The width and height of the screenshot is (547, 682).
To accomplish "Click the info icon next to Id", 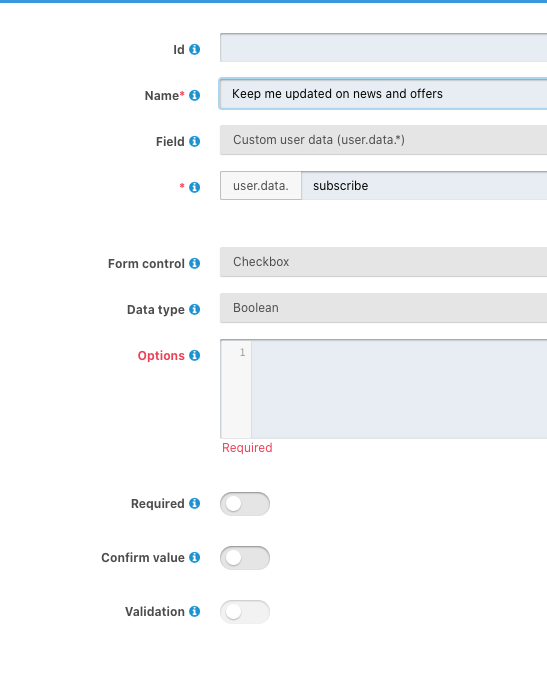I will pyautogui.click(x=194, y=50).
